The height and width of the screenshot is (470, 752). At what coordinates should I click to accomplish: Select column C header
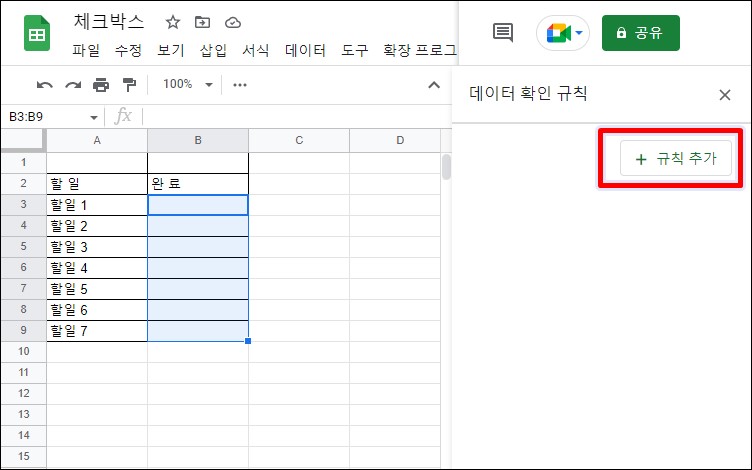pyautogui.click(x=299, y=140)
